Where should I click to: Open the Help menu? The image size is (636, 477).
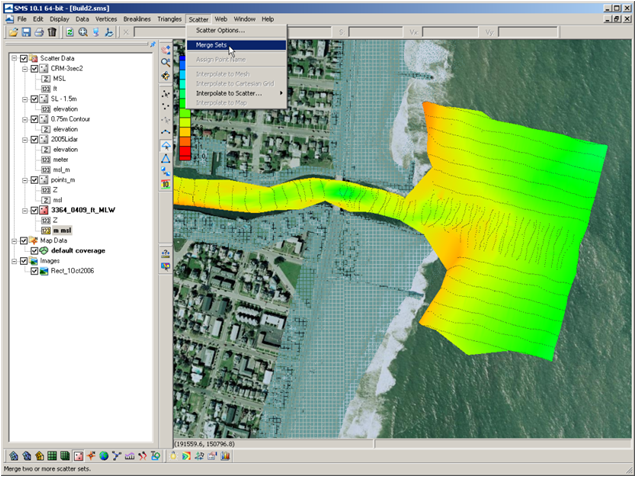tap(268, 19)
